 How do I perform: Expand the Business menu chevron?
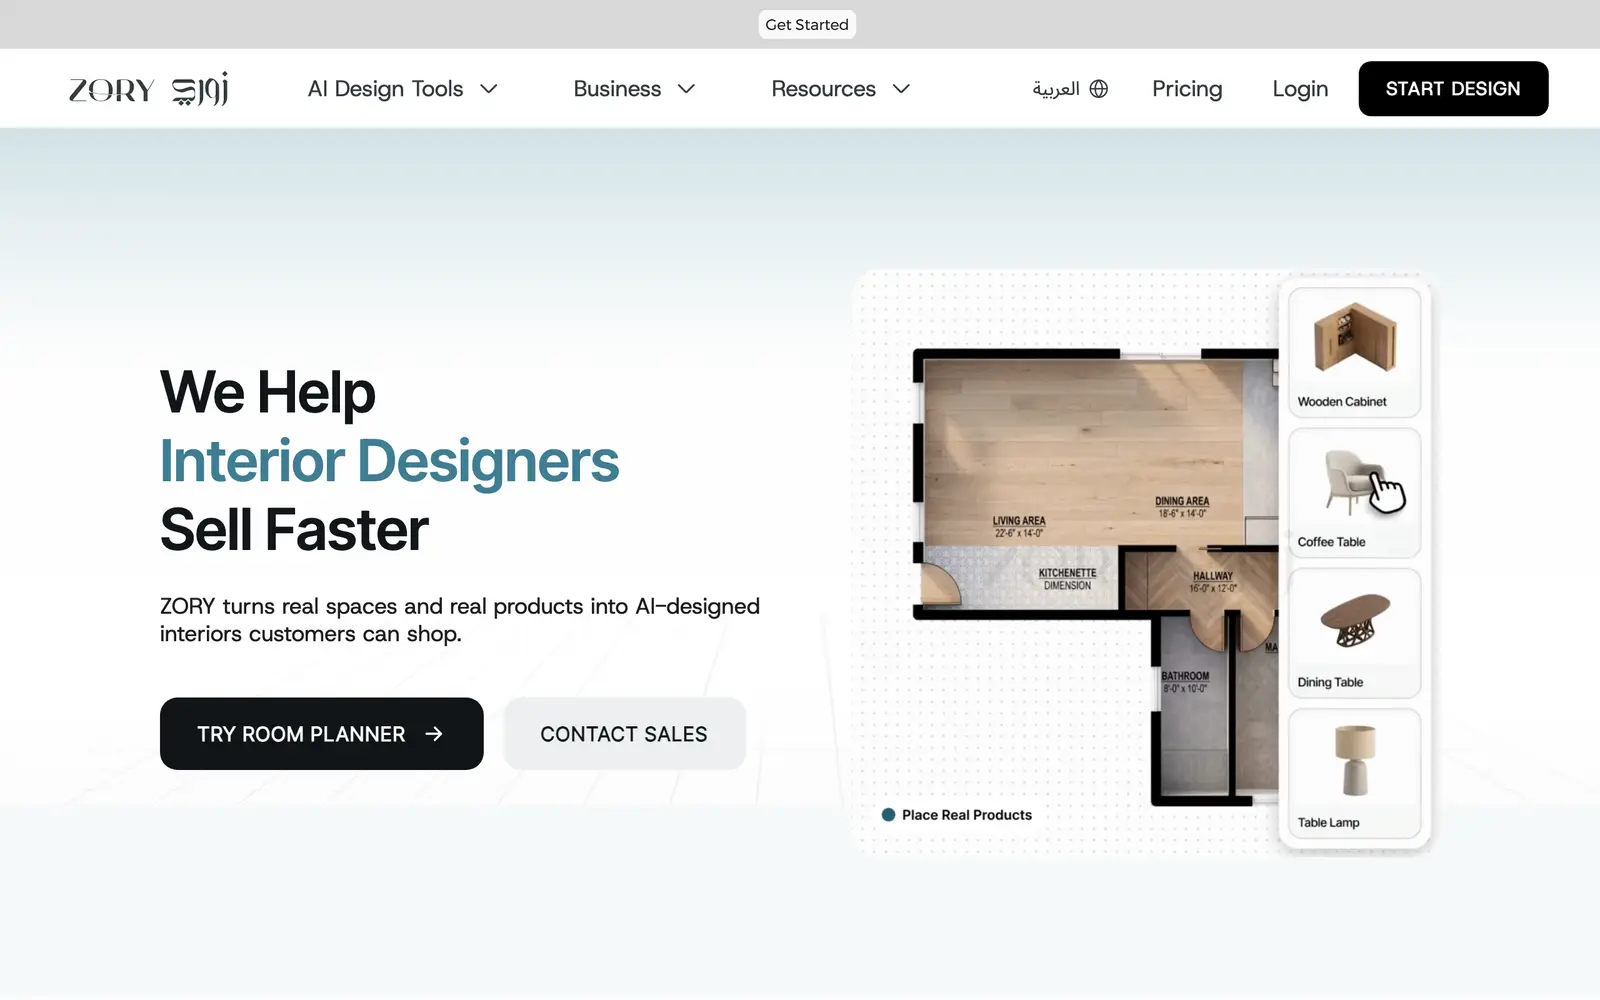pyautogui.click(x=686, y=89)
